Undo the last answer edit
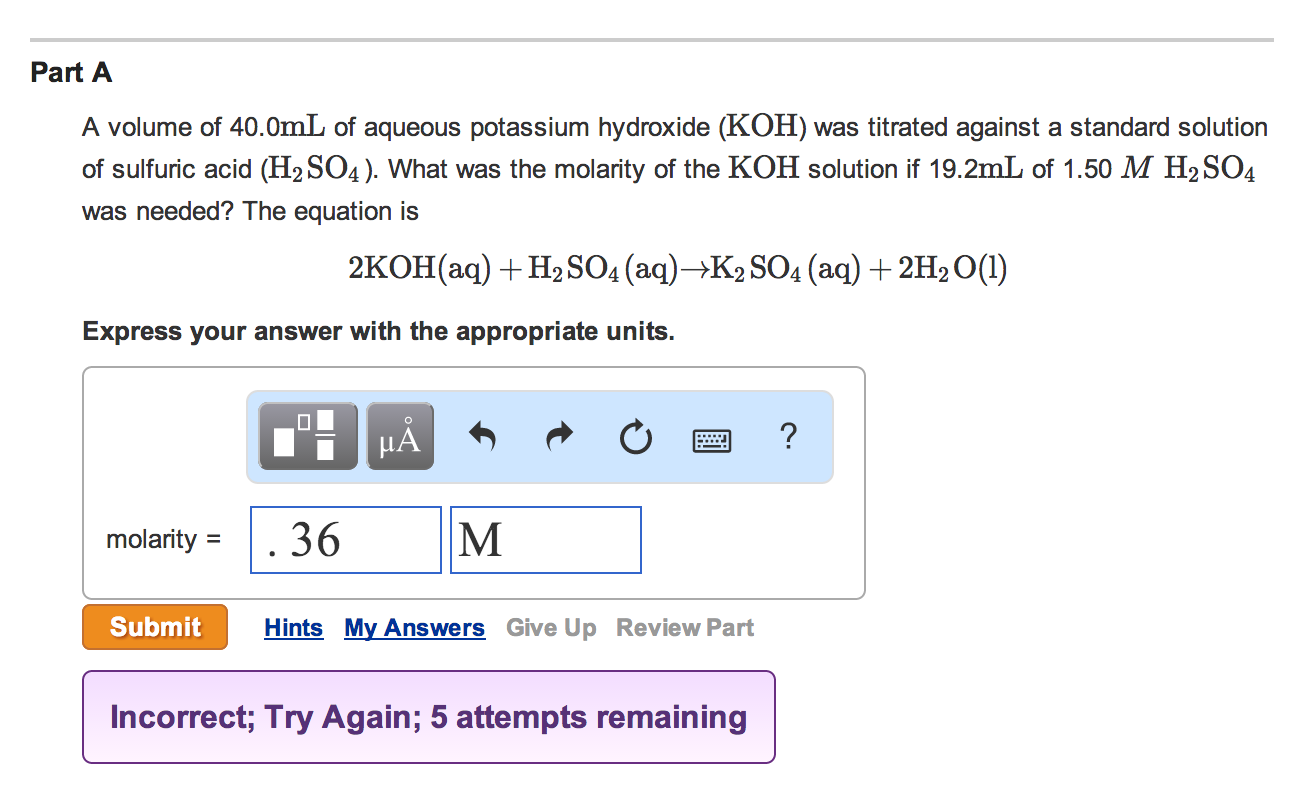 click(x=483, y=436)
